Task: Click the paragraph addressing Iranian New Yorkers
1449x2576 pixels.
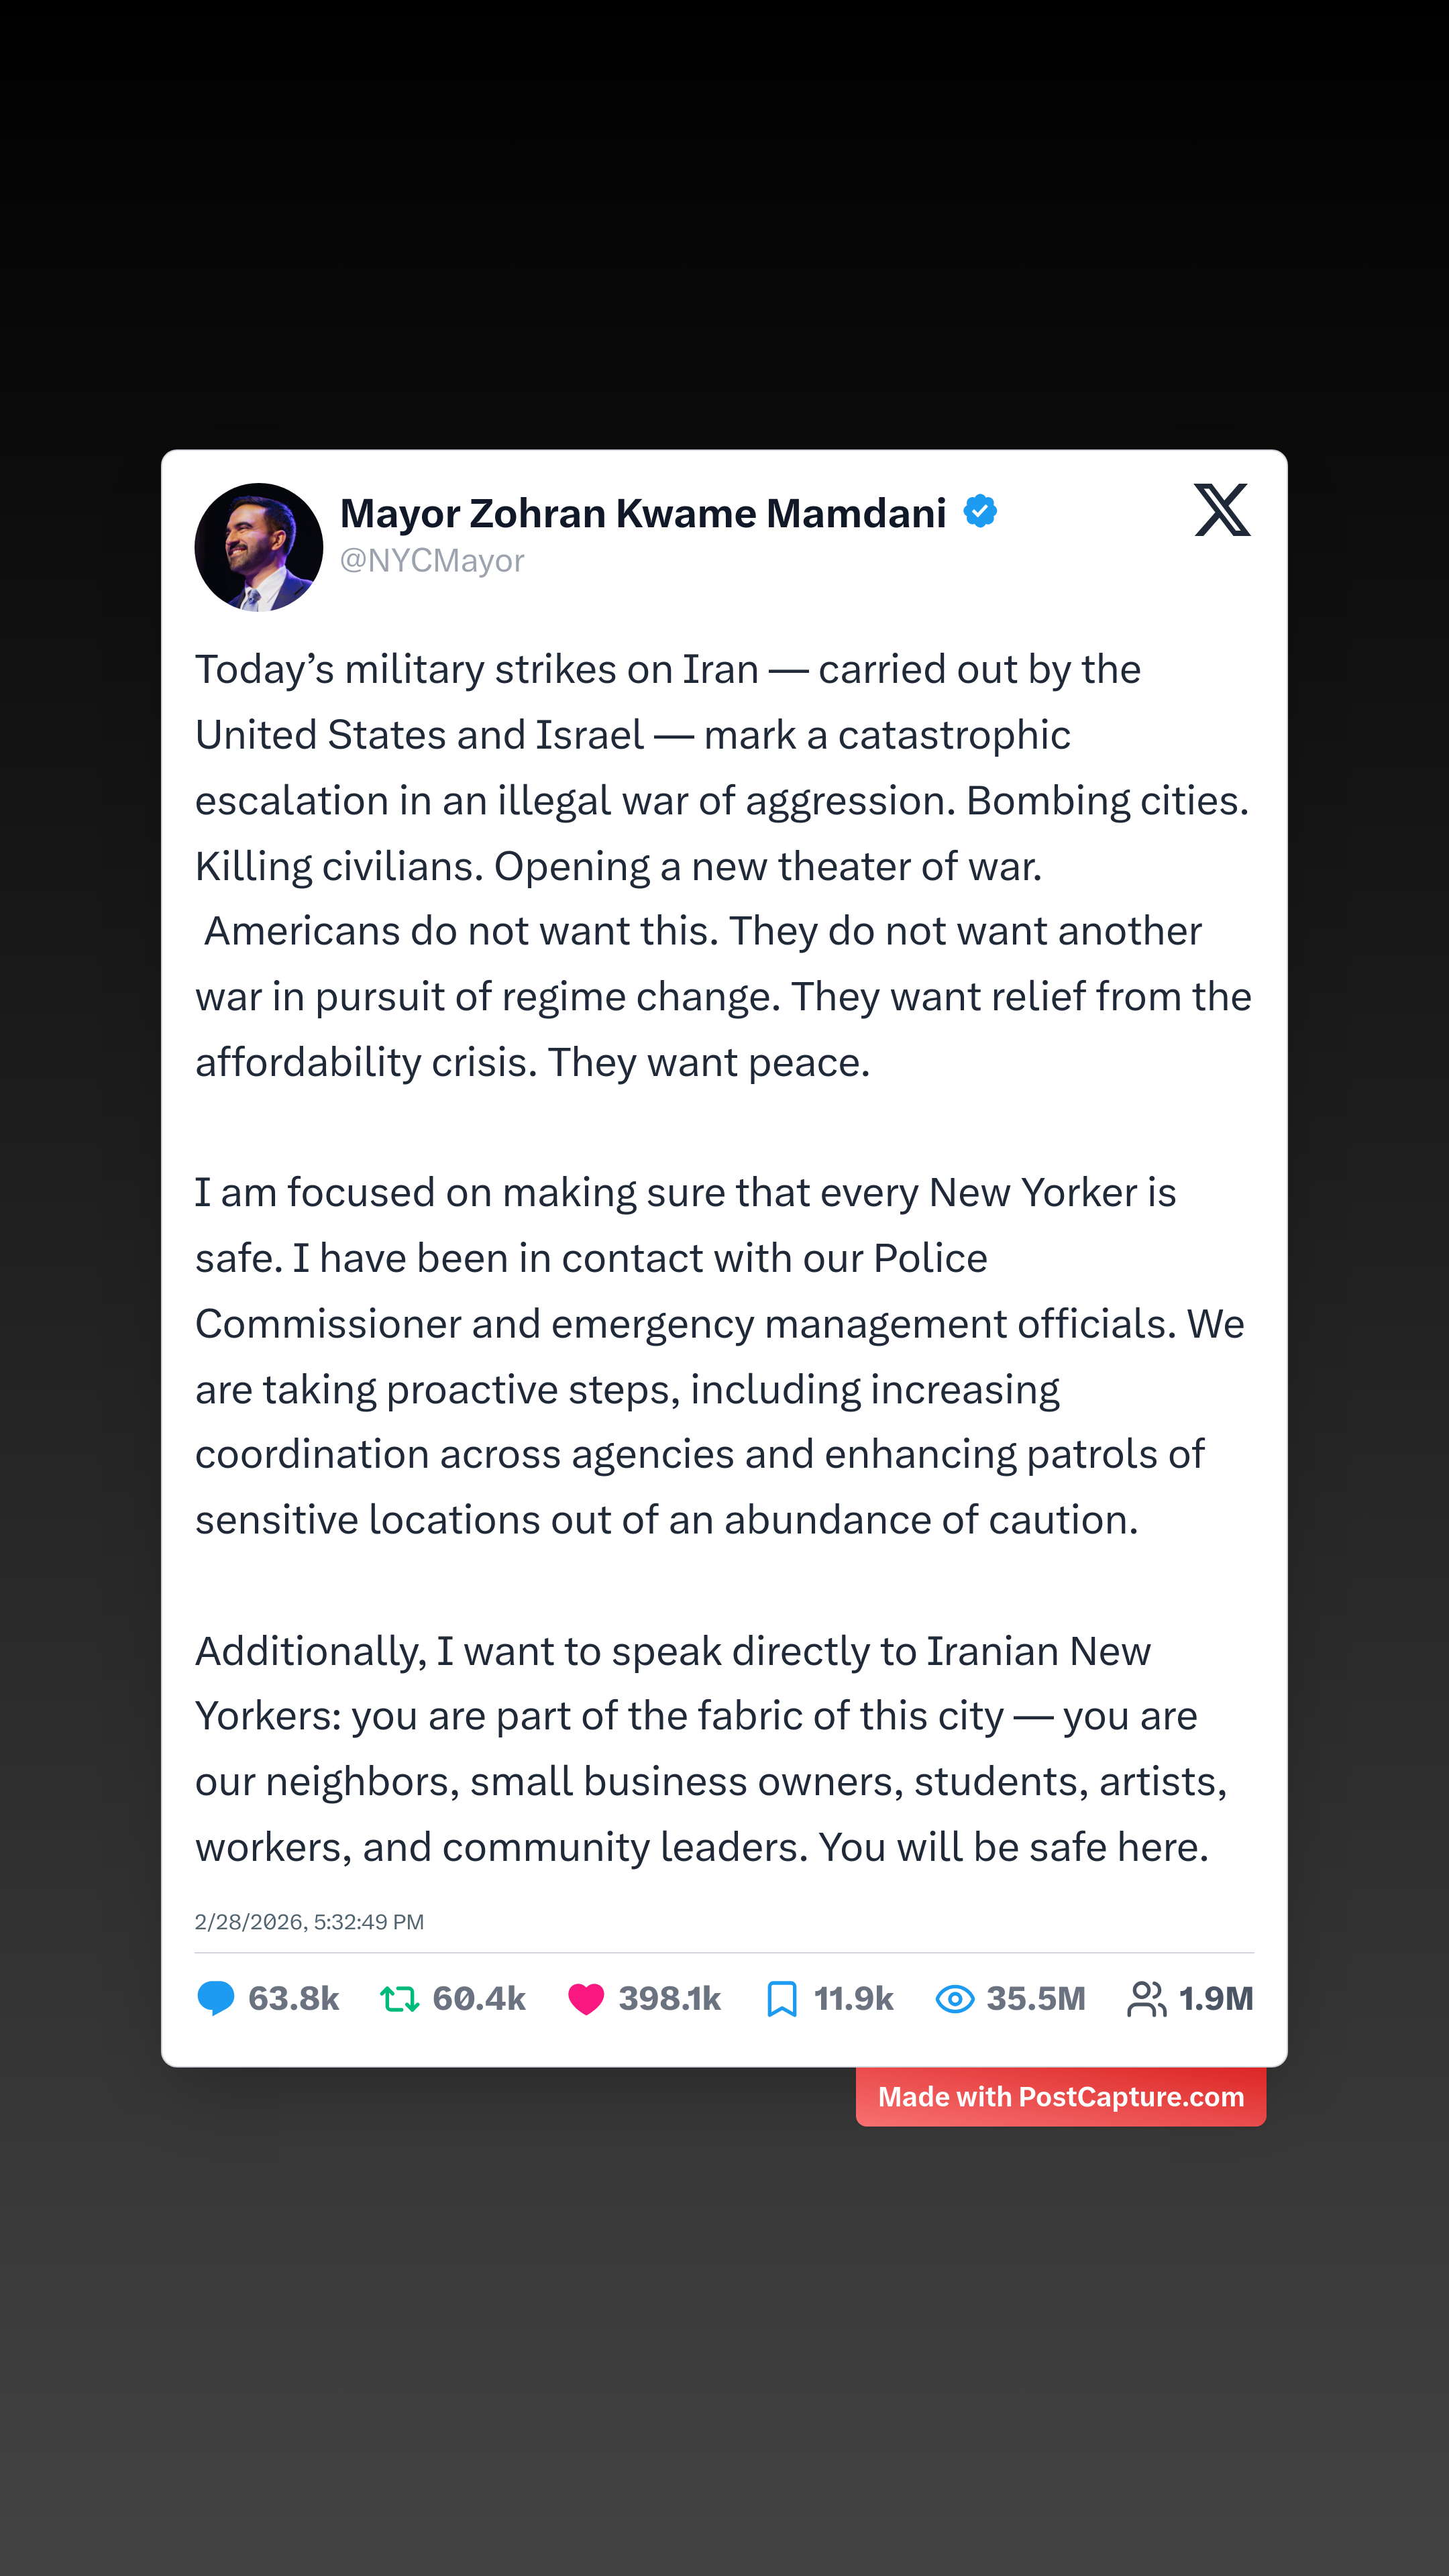Action: [x=710, y=1748]
